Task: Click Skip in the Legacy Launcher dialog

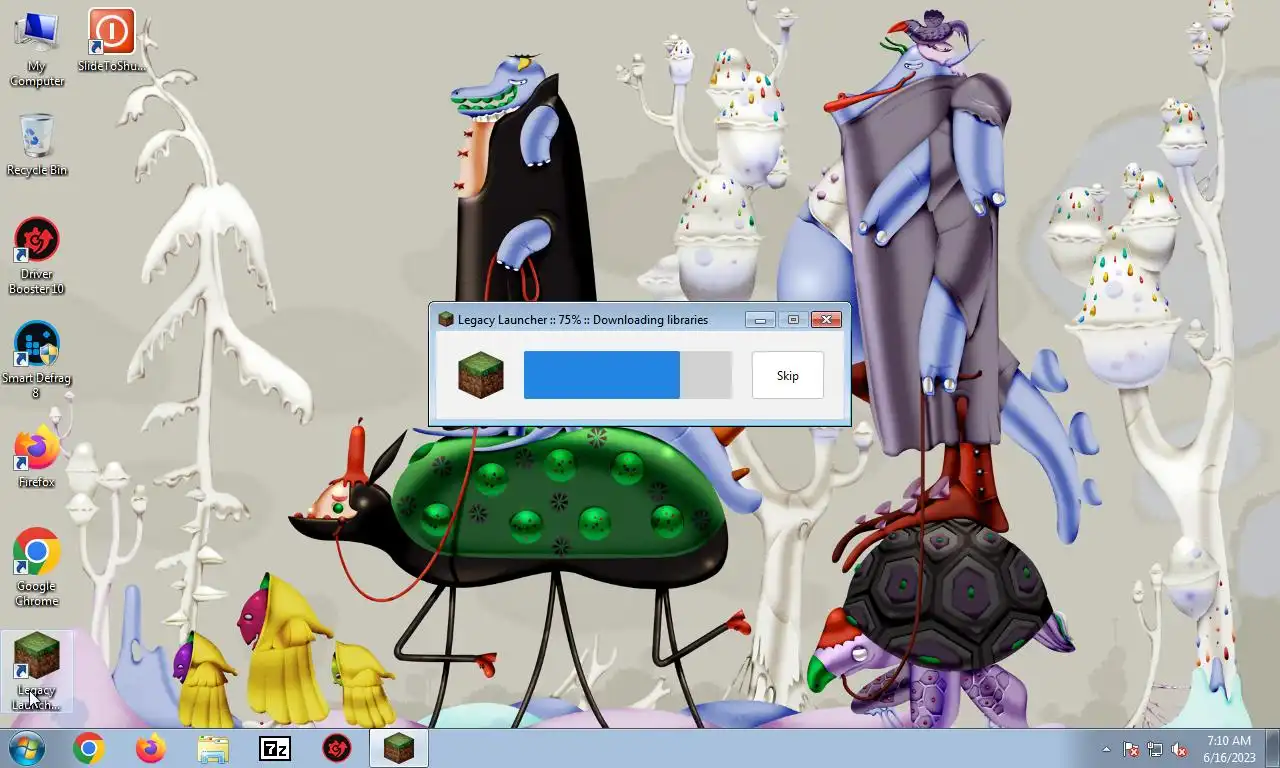Action: coord(788,375)
